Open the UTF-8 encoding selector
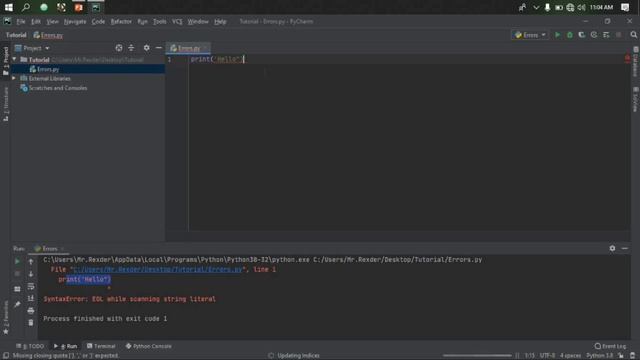 coord(547,356)
